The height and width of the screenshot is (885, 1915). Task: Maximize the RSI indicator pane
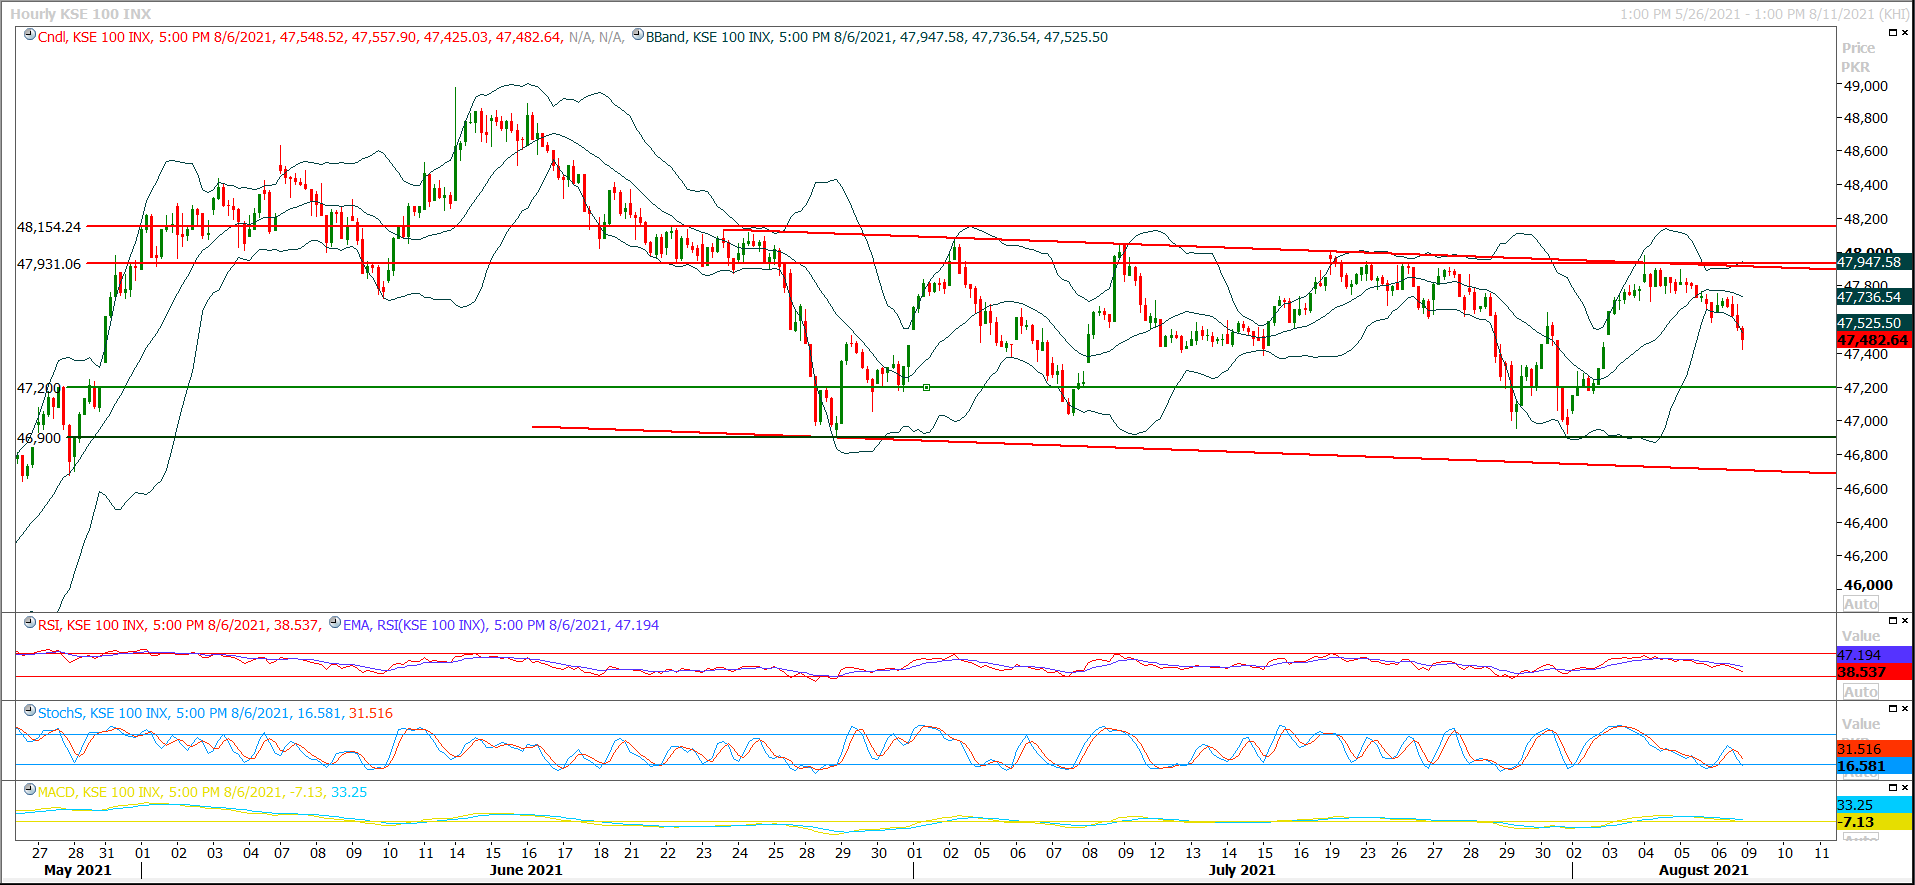pos(1892,621)
